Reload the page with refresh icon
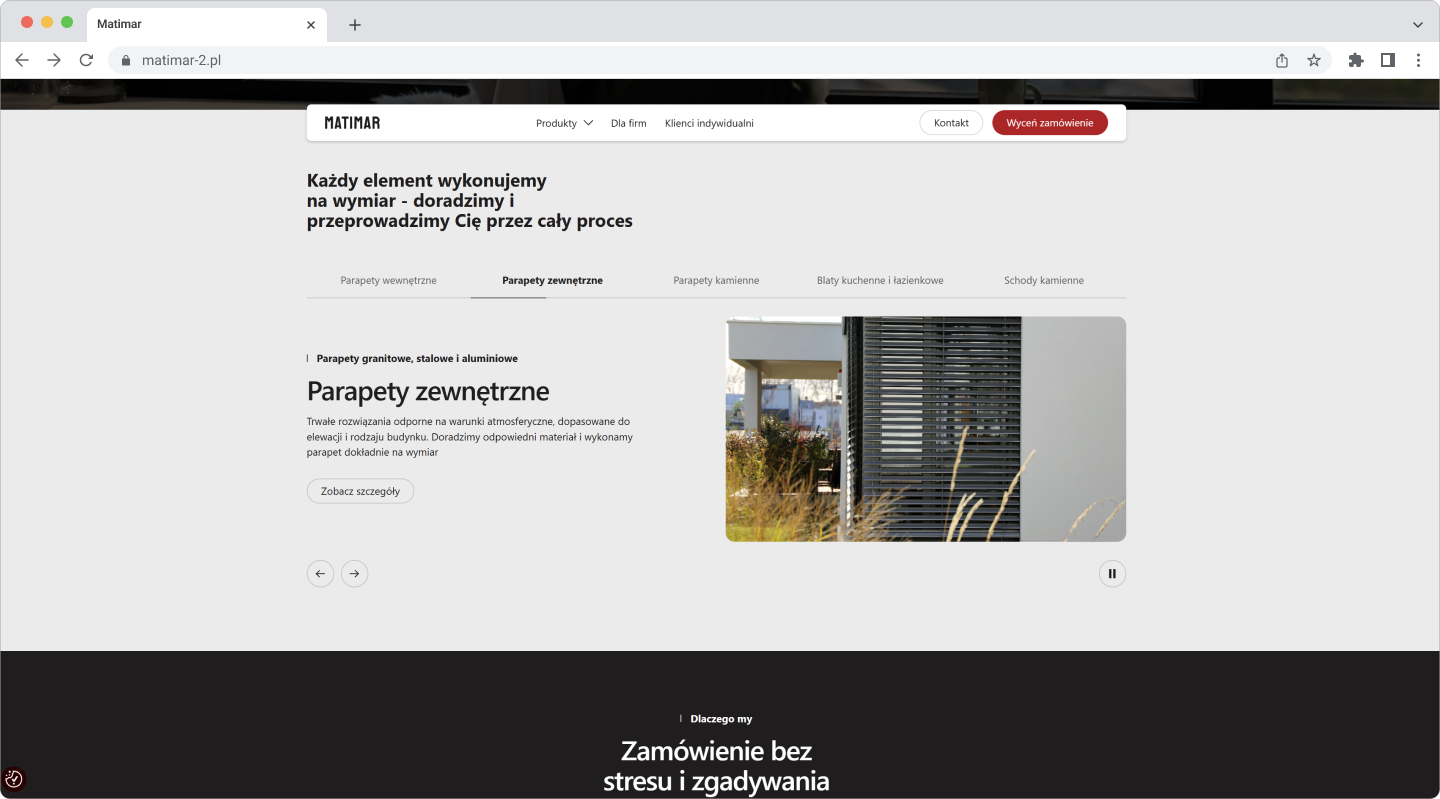This screenshot has height=799, width=1440. pos(86,60)
